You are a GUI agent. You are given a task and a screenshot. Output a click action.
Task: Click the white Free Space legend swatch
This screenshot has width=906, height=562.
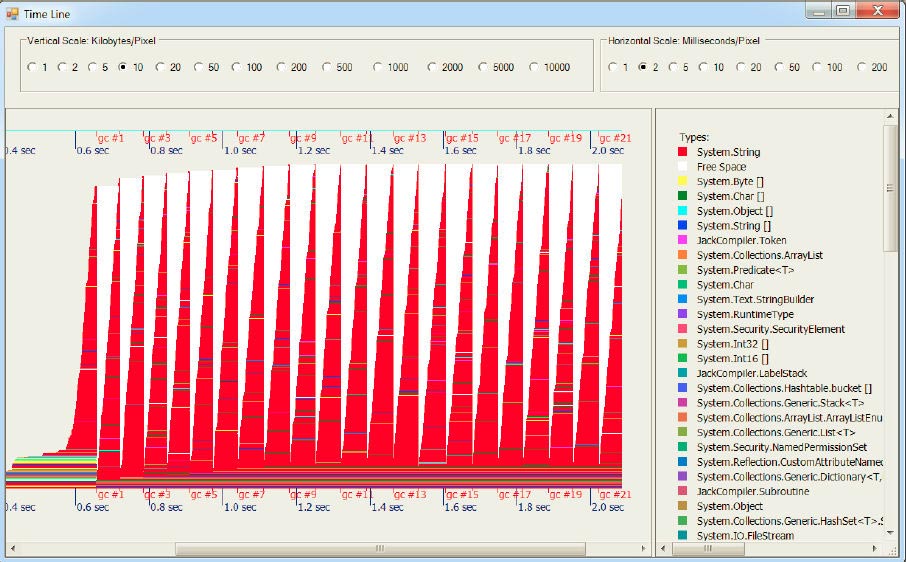[x=682, y=167]
